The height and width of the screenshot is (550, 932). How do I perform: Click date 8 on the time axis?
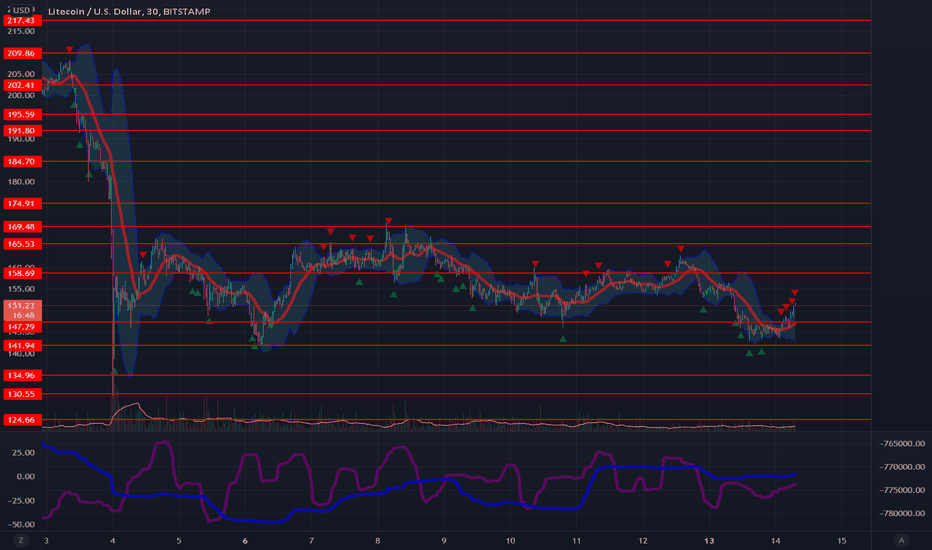click(x=377, y=540)
